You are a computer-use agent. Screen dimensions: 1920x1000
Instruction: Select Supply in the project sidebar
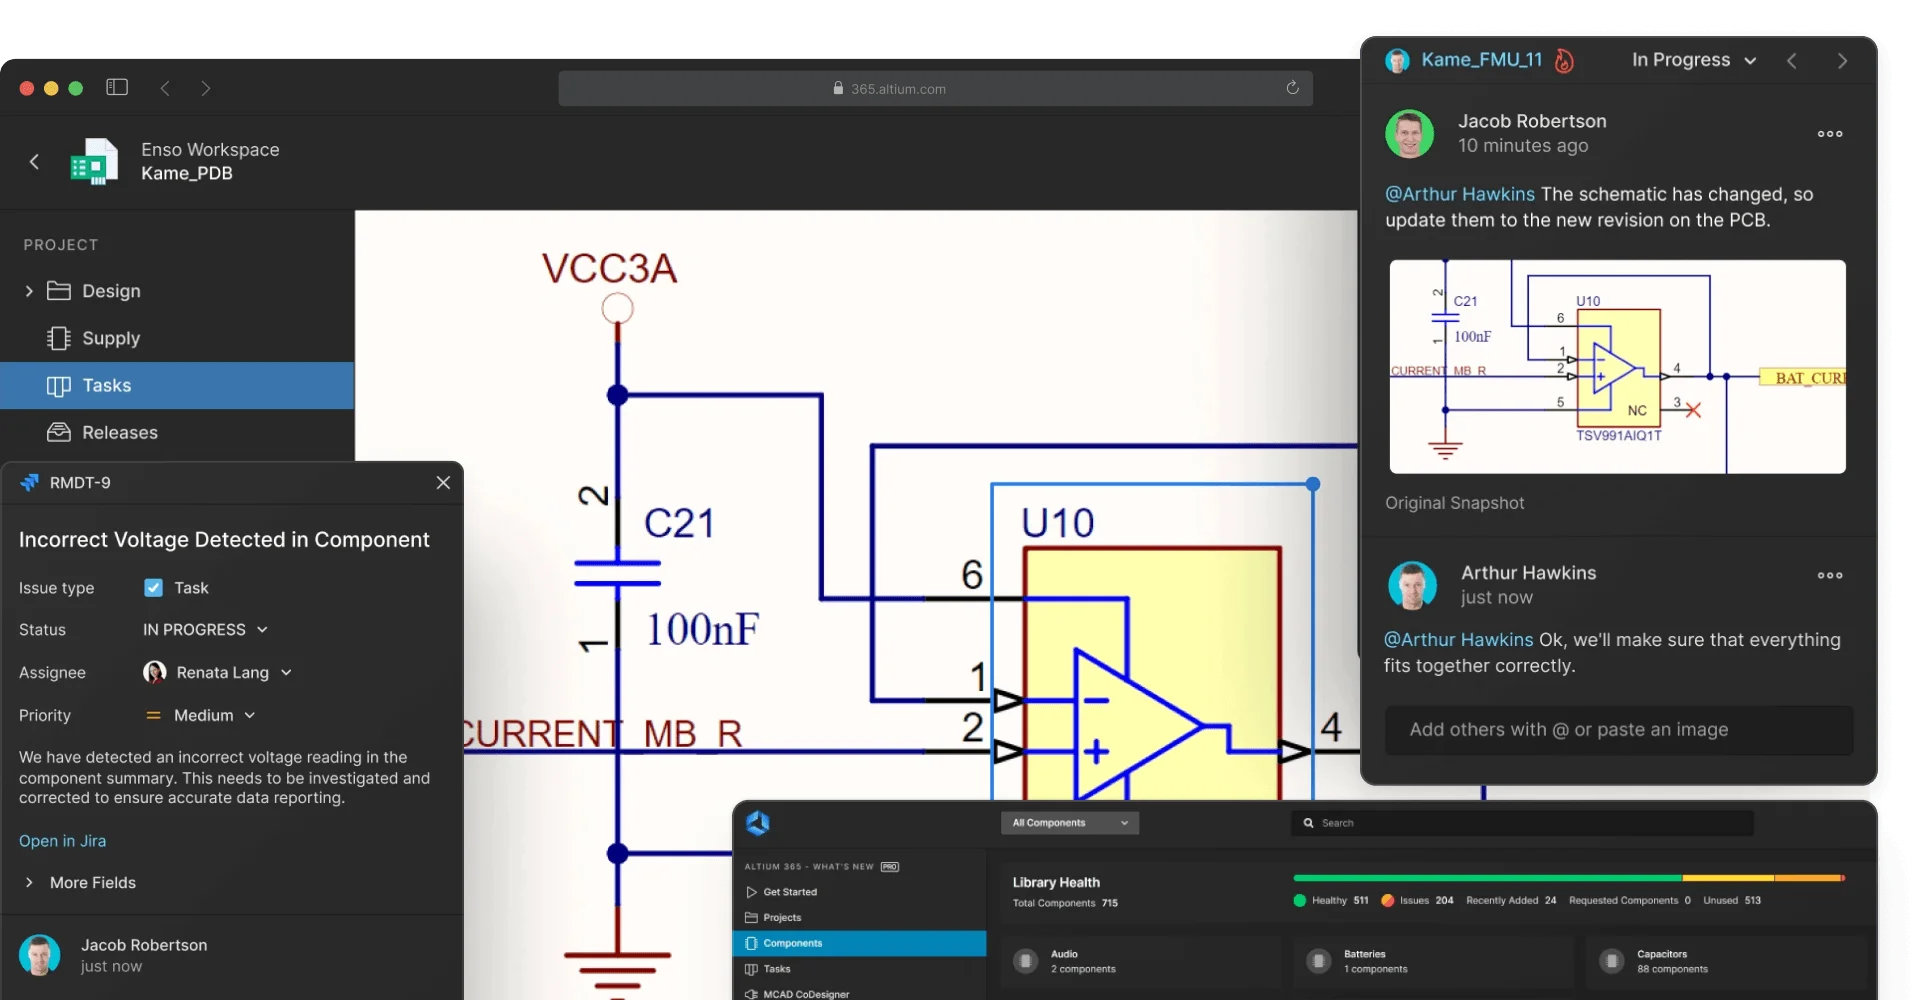(x=177, y=338)
